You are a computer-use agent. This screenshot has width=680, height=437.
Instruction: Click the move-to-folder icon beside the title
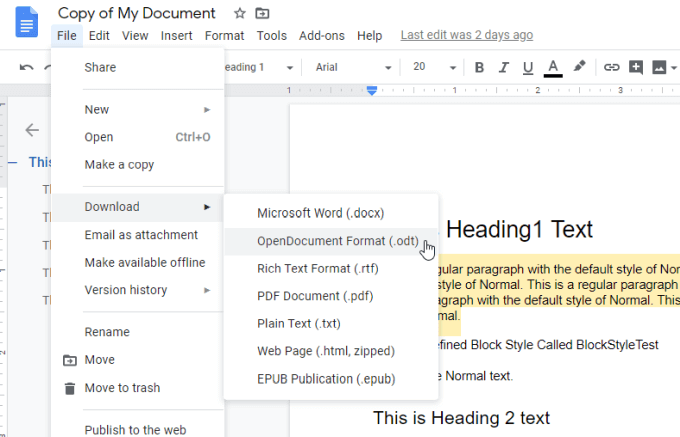click(x=263, y=14)
